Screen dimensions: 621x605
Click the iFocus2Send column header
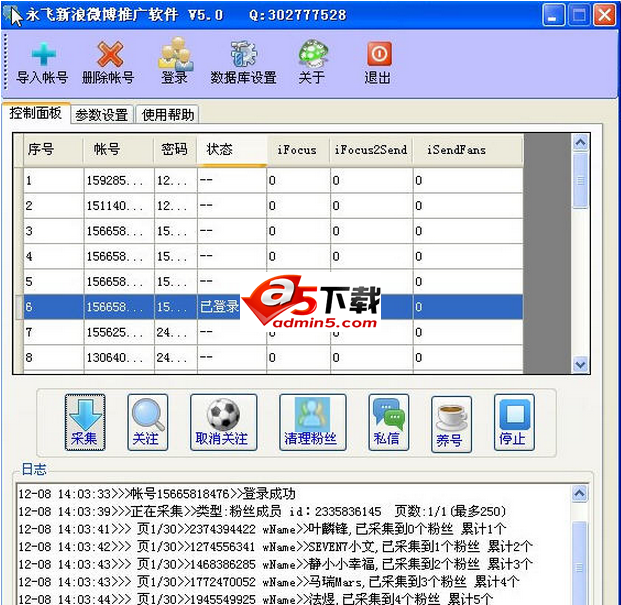click(x=371, y=150)
